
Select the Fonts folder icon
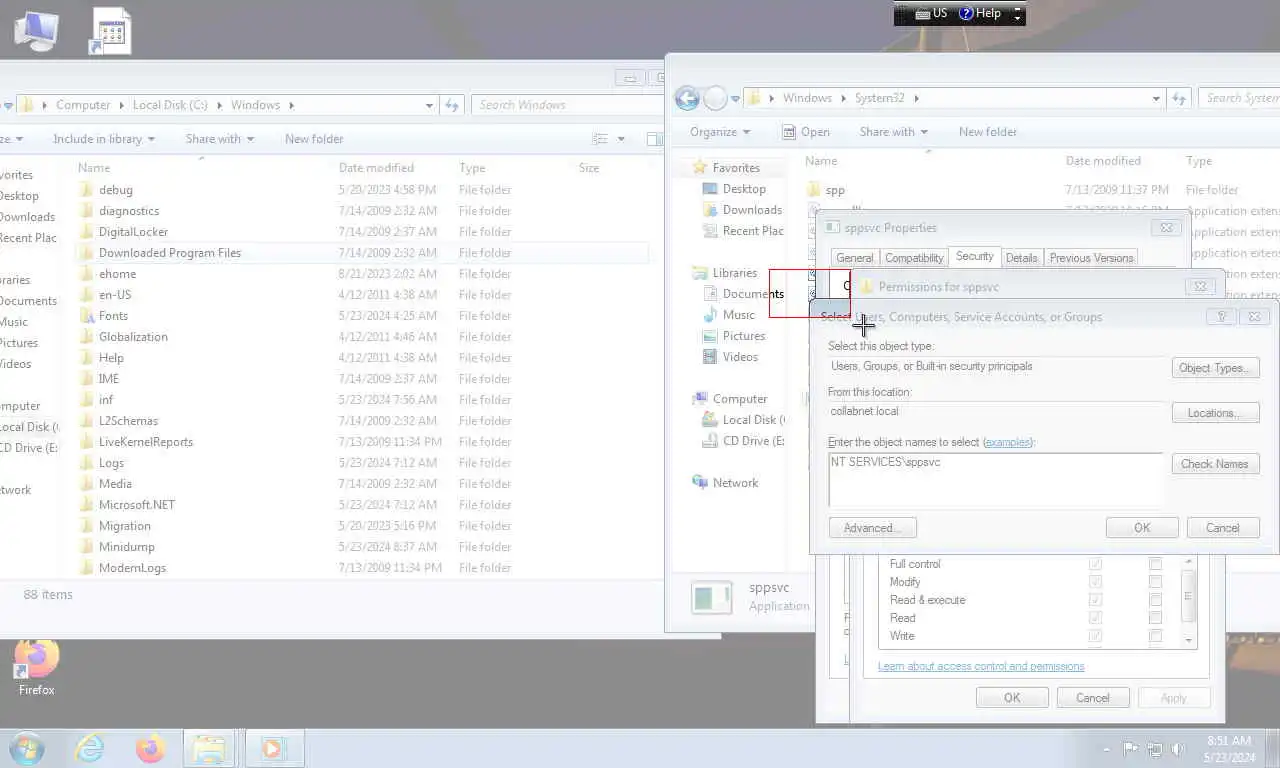point(86,316)
